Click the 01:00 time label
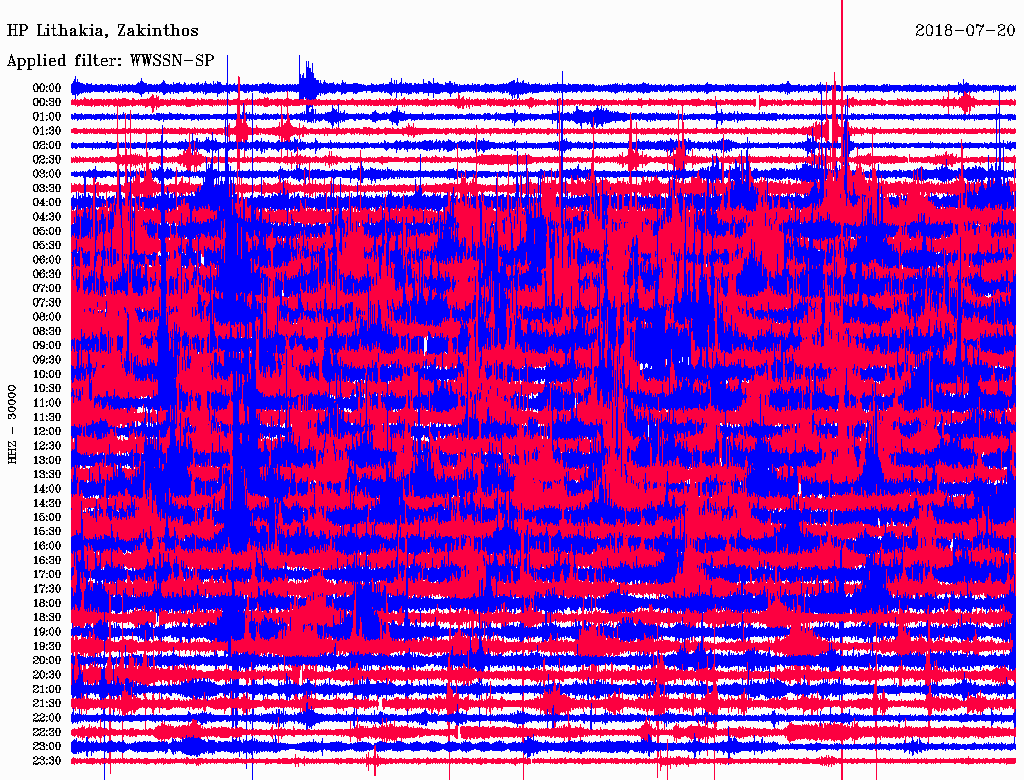Screen dimensions: 1024x780 coord(47,116)
